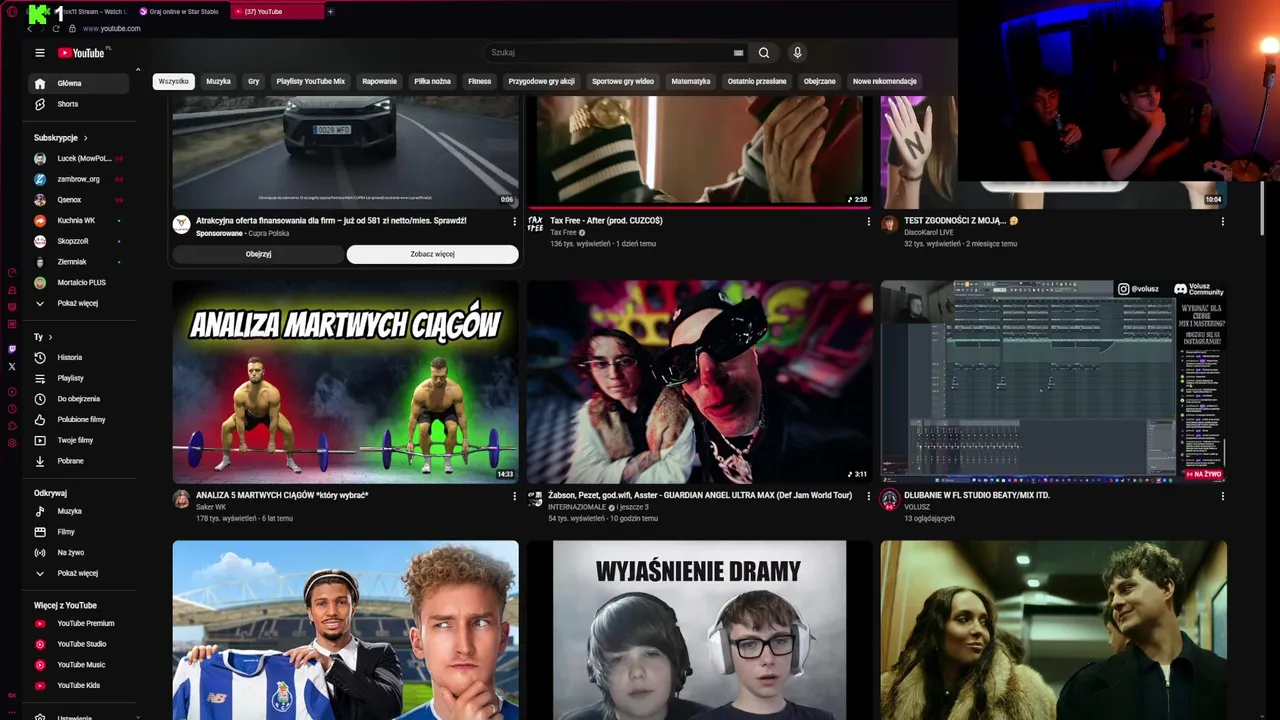Open Lucek channel subscription
1280x720 pixels.
[80, 158]
